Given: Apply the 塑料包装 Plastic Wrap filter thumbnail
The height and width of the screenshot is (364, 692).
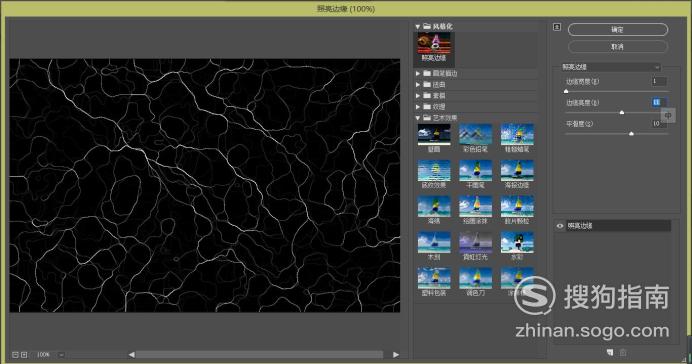Looking at the screenshot, I should [x=434, y=278].
